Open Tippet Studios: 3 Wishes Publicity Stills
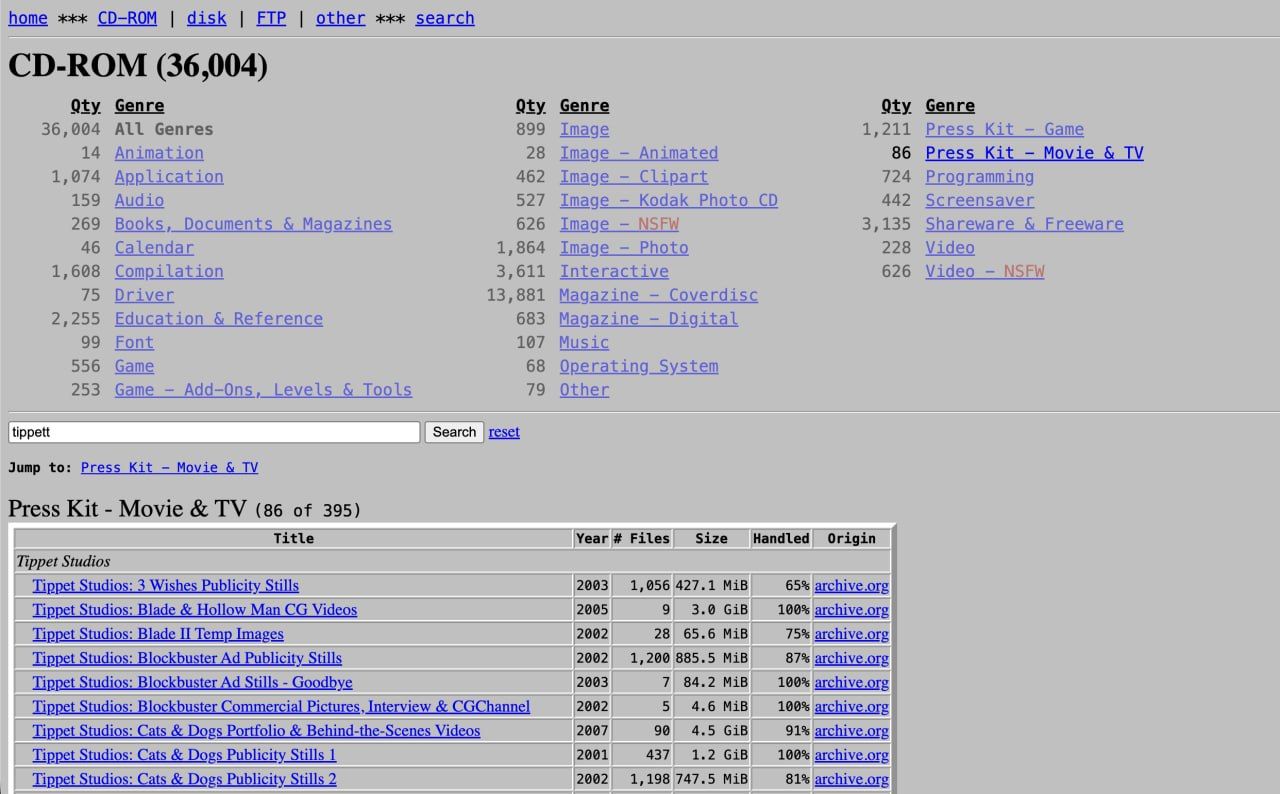Image resolution: width=1280 pixels, height=794 pixels. point(165,585)
